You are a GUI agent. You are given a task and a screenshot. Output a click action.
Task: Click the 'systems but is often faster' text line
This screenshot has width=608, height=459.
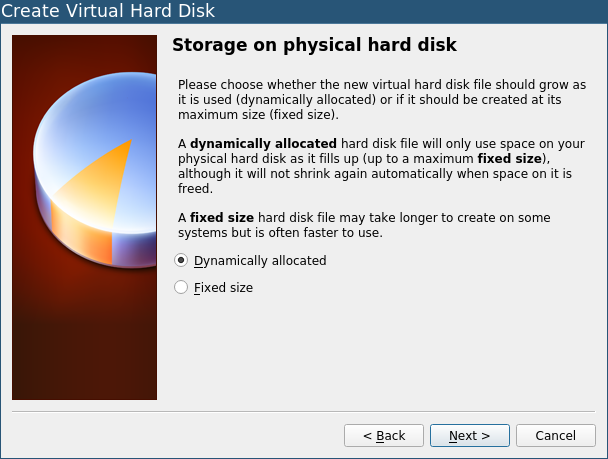tap(280, 233)
